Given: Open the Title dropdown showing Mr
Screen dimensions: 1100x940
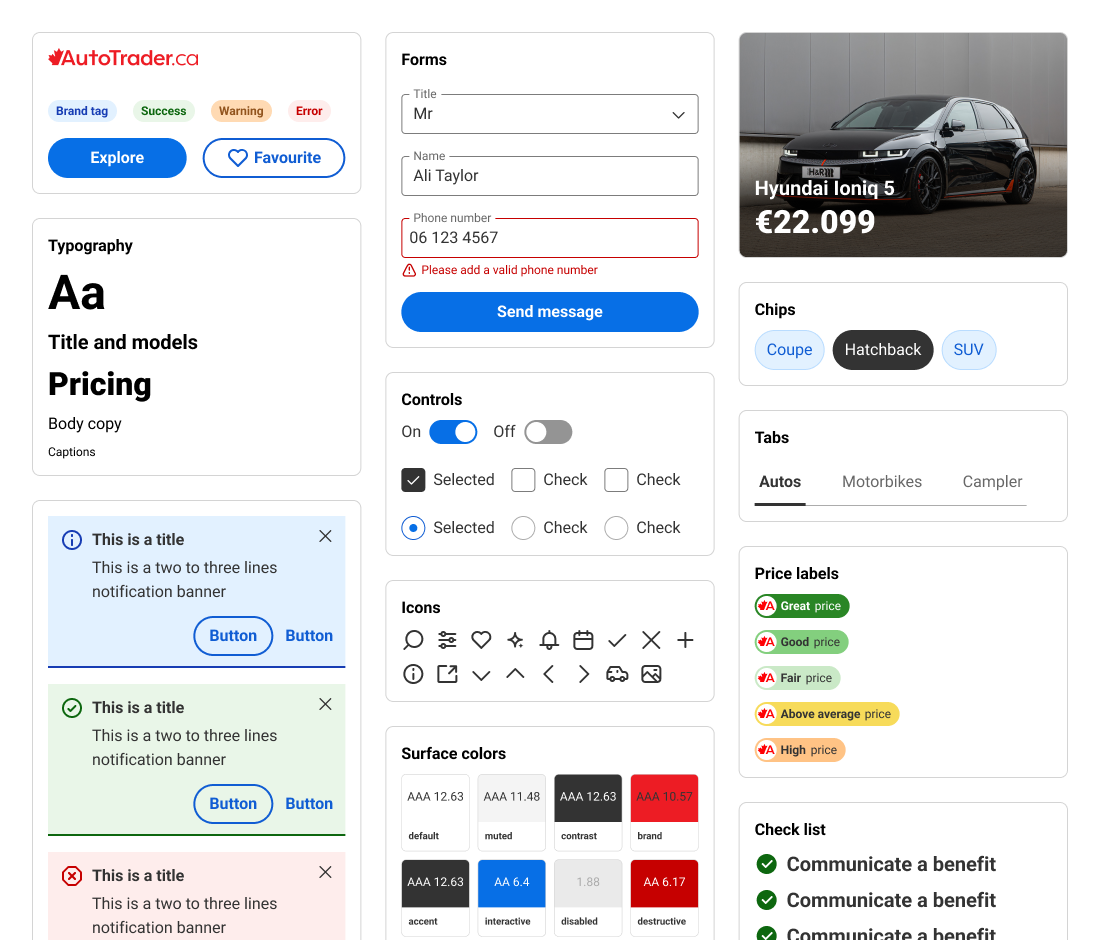Looking at the screenshot, I should pos(550,114).
